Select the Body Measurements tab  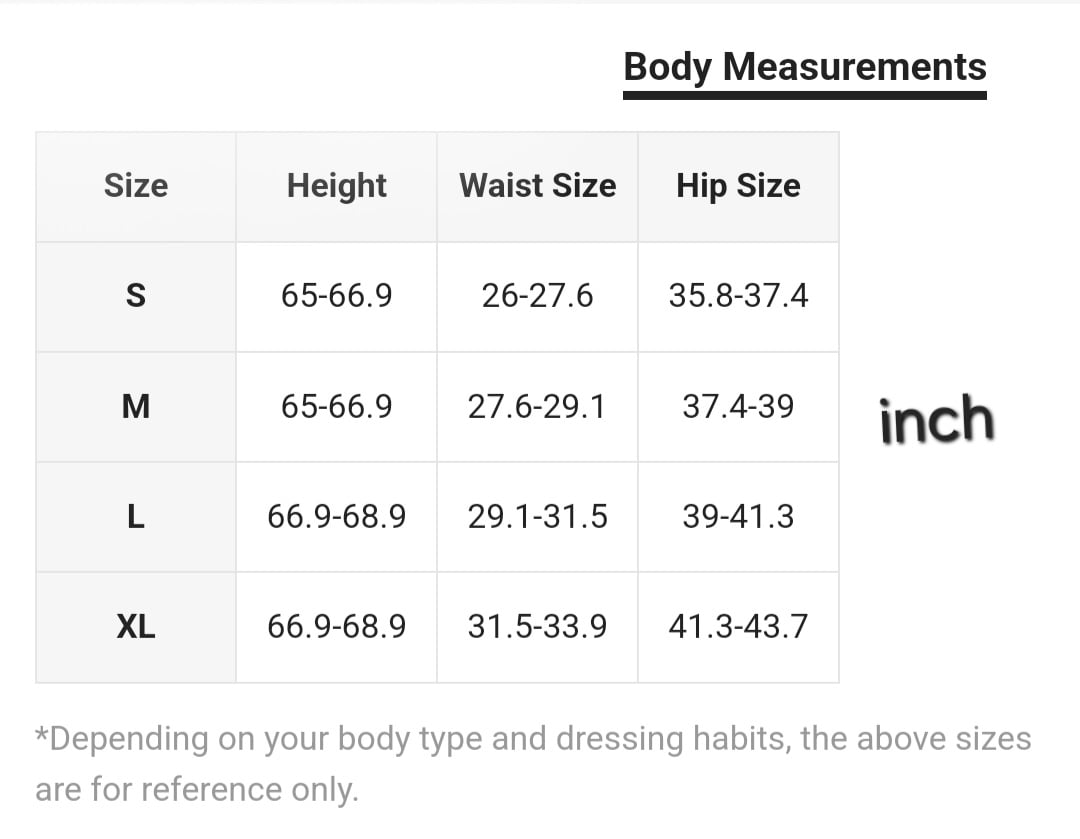804,68
